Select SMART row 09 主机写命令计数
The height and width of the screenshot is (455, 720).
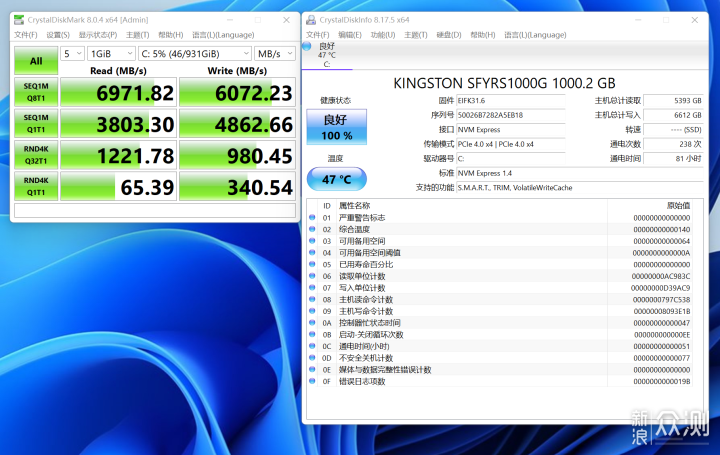tap(500, 311)
